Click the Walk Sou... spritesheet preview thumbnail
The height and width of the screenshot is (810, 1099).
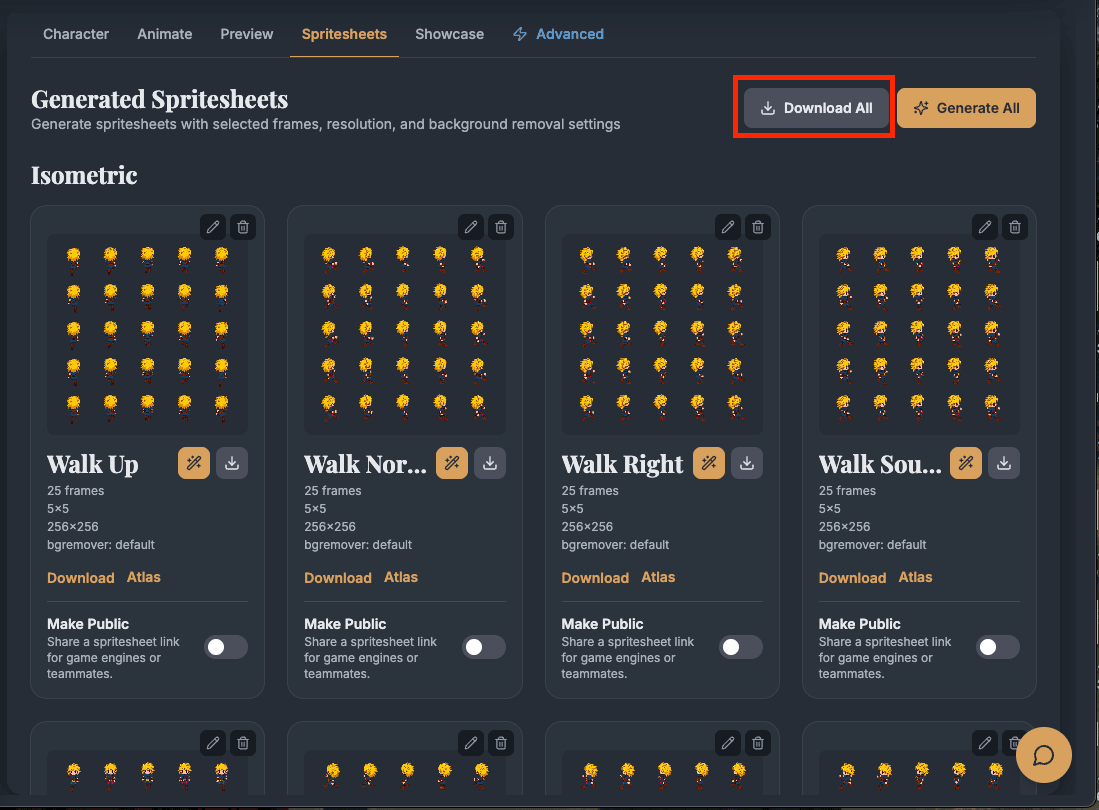tap(920, 334)
